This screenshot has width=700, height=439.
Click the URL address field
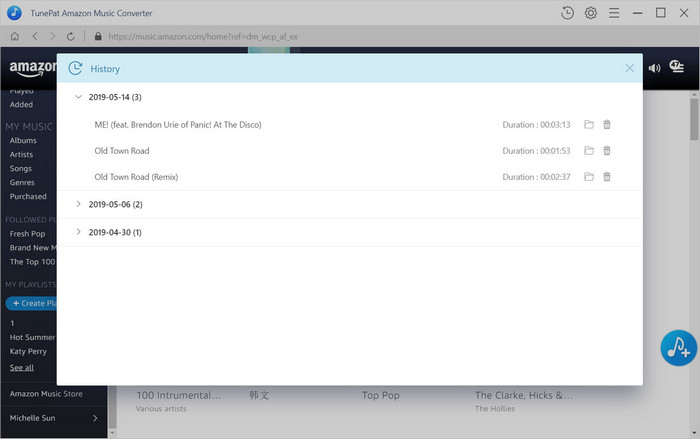(x=203, y=37)
